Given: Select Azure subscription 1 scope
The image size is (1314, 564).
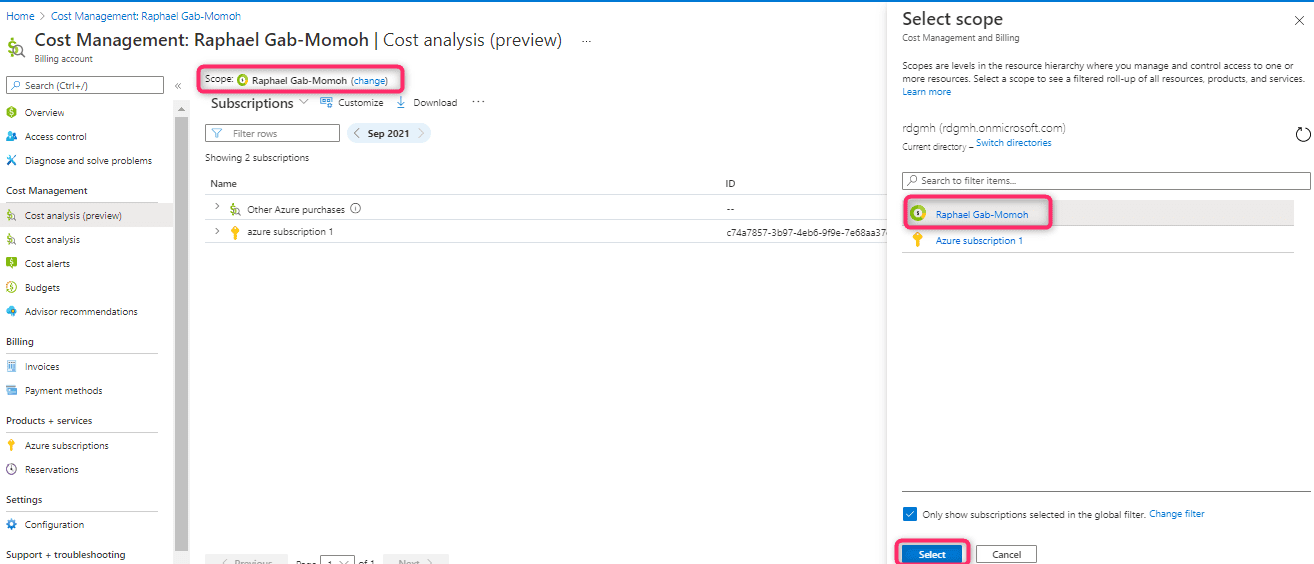Looking at the screenshot, I should [979, 241].
